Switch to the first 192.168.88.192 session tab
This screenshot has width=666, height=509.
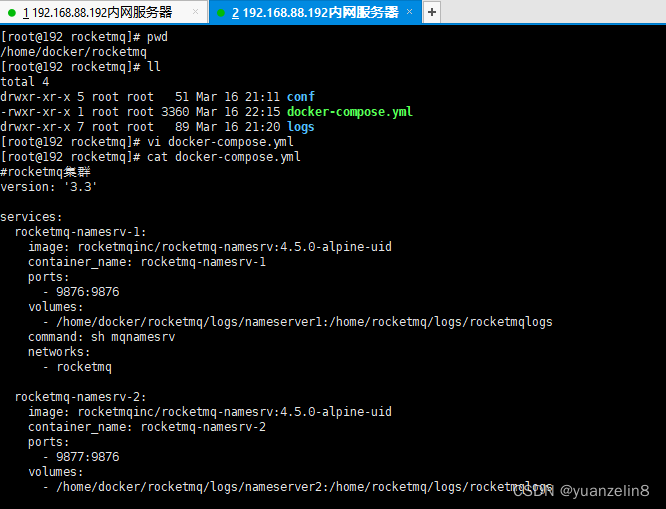pos(100,13)
